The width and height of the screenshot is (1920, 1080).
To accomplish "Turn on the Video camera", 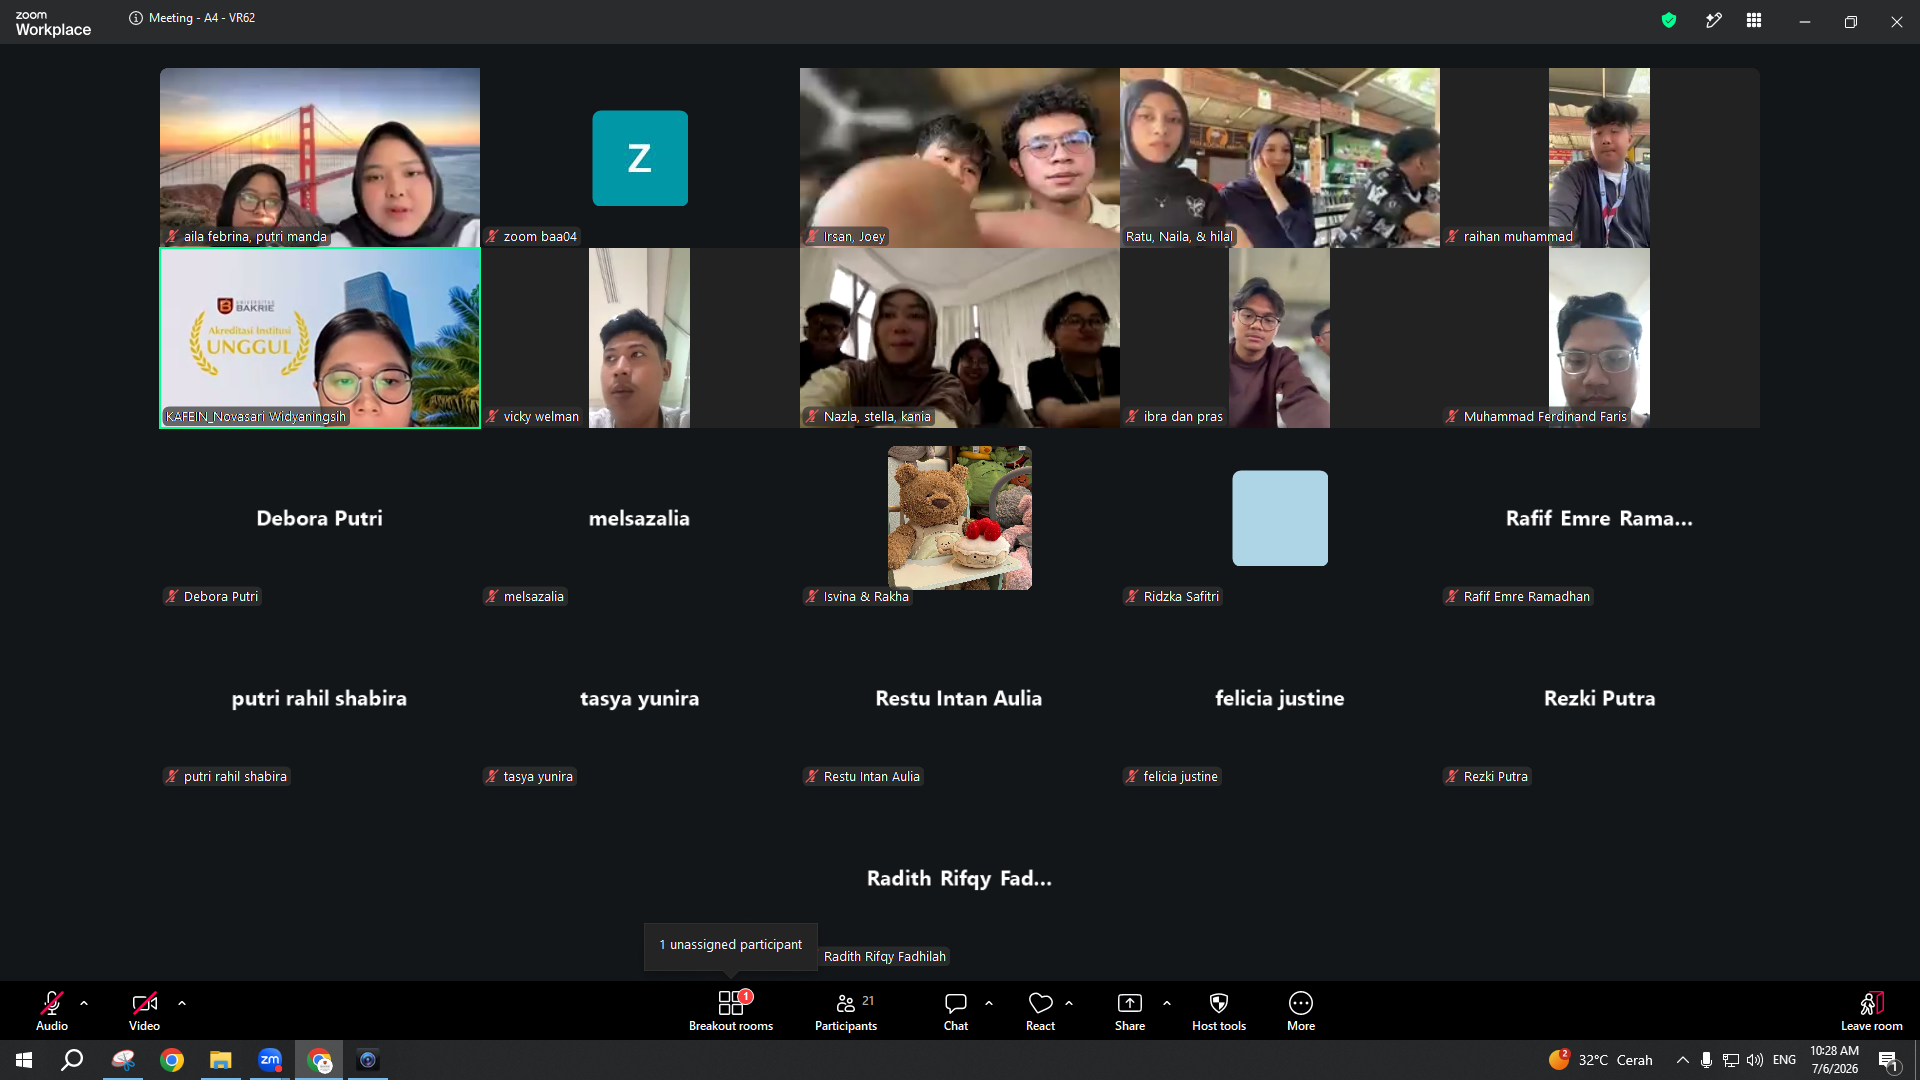I will 144,1011.
